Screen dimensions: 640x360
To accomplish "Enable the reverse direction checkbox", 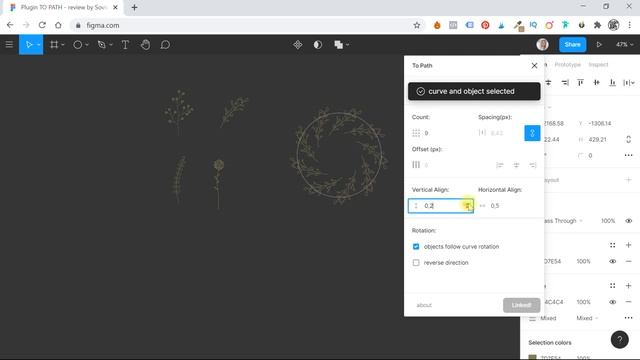I will pos(416,262).
